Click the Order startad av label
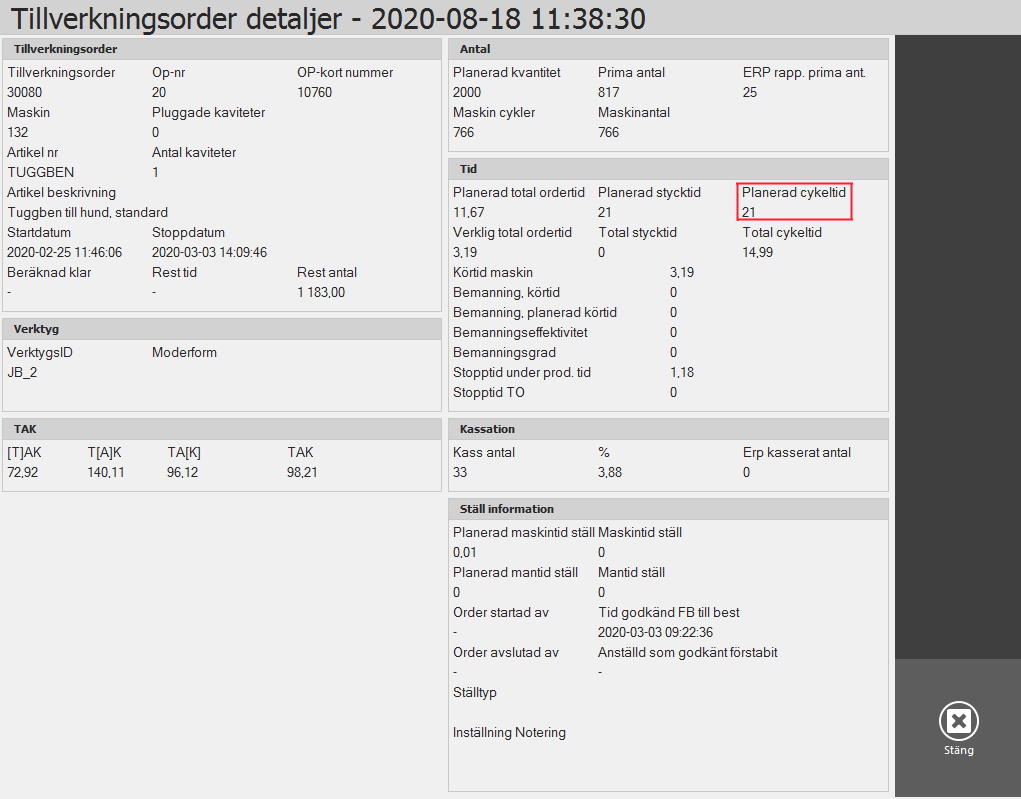Image resolution: width=1021 pixels, height=799 pixels. tap(501, 612)
